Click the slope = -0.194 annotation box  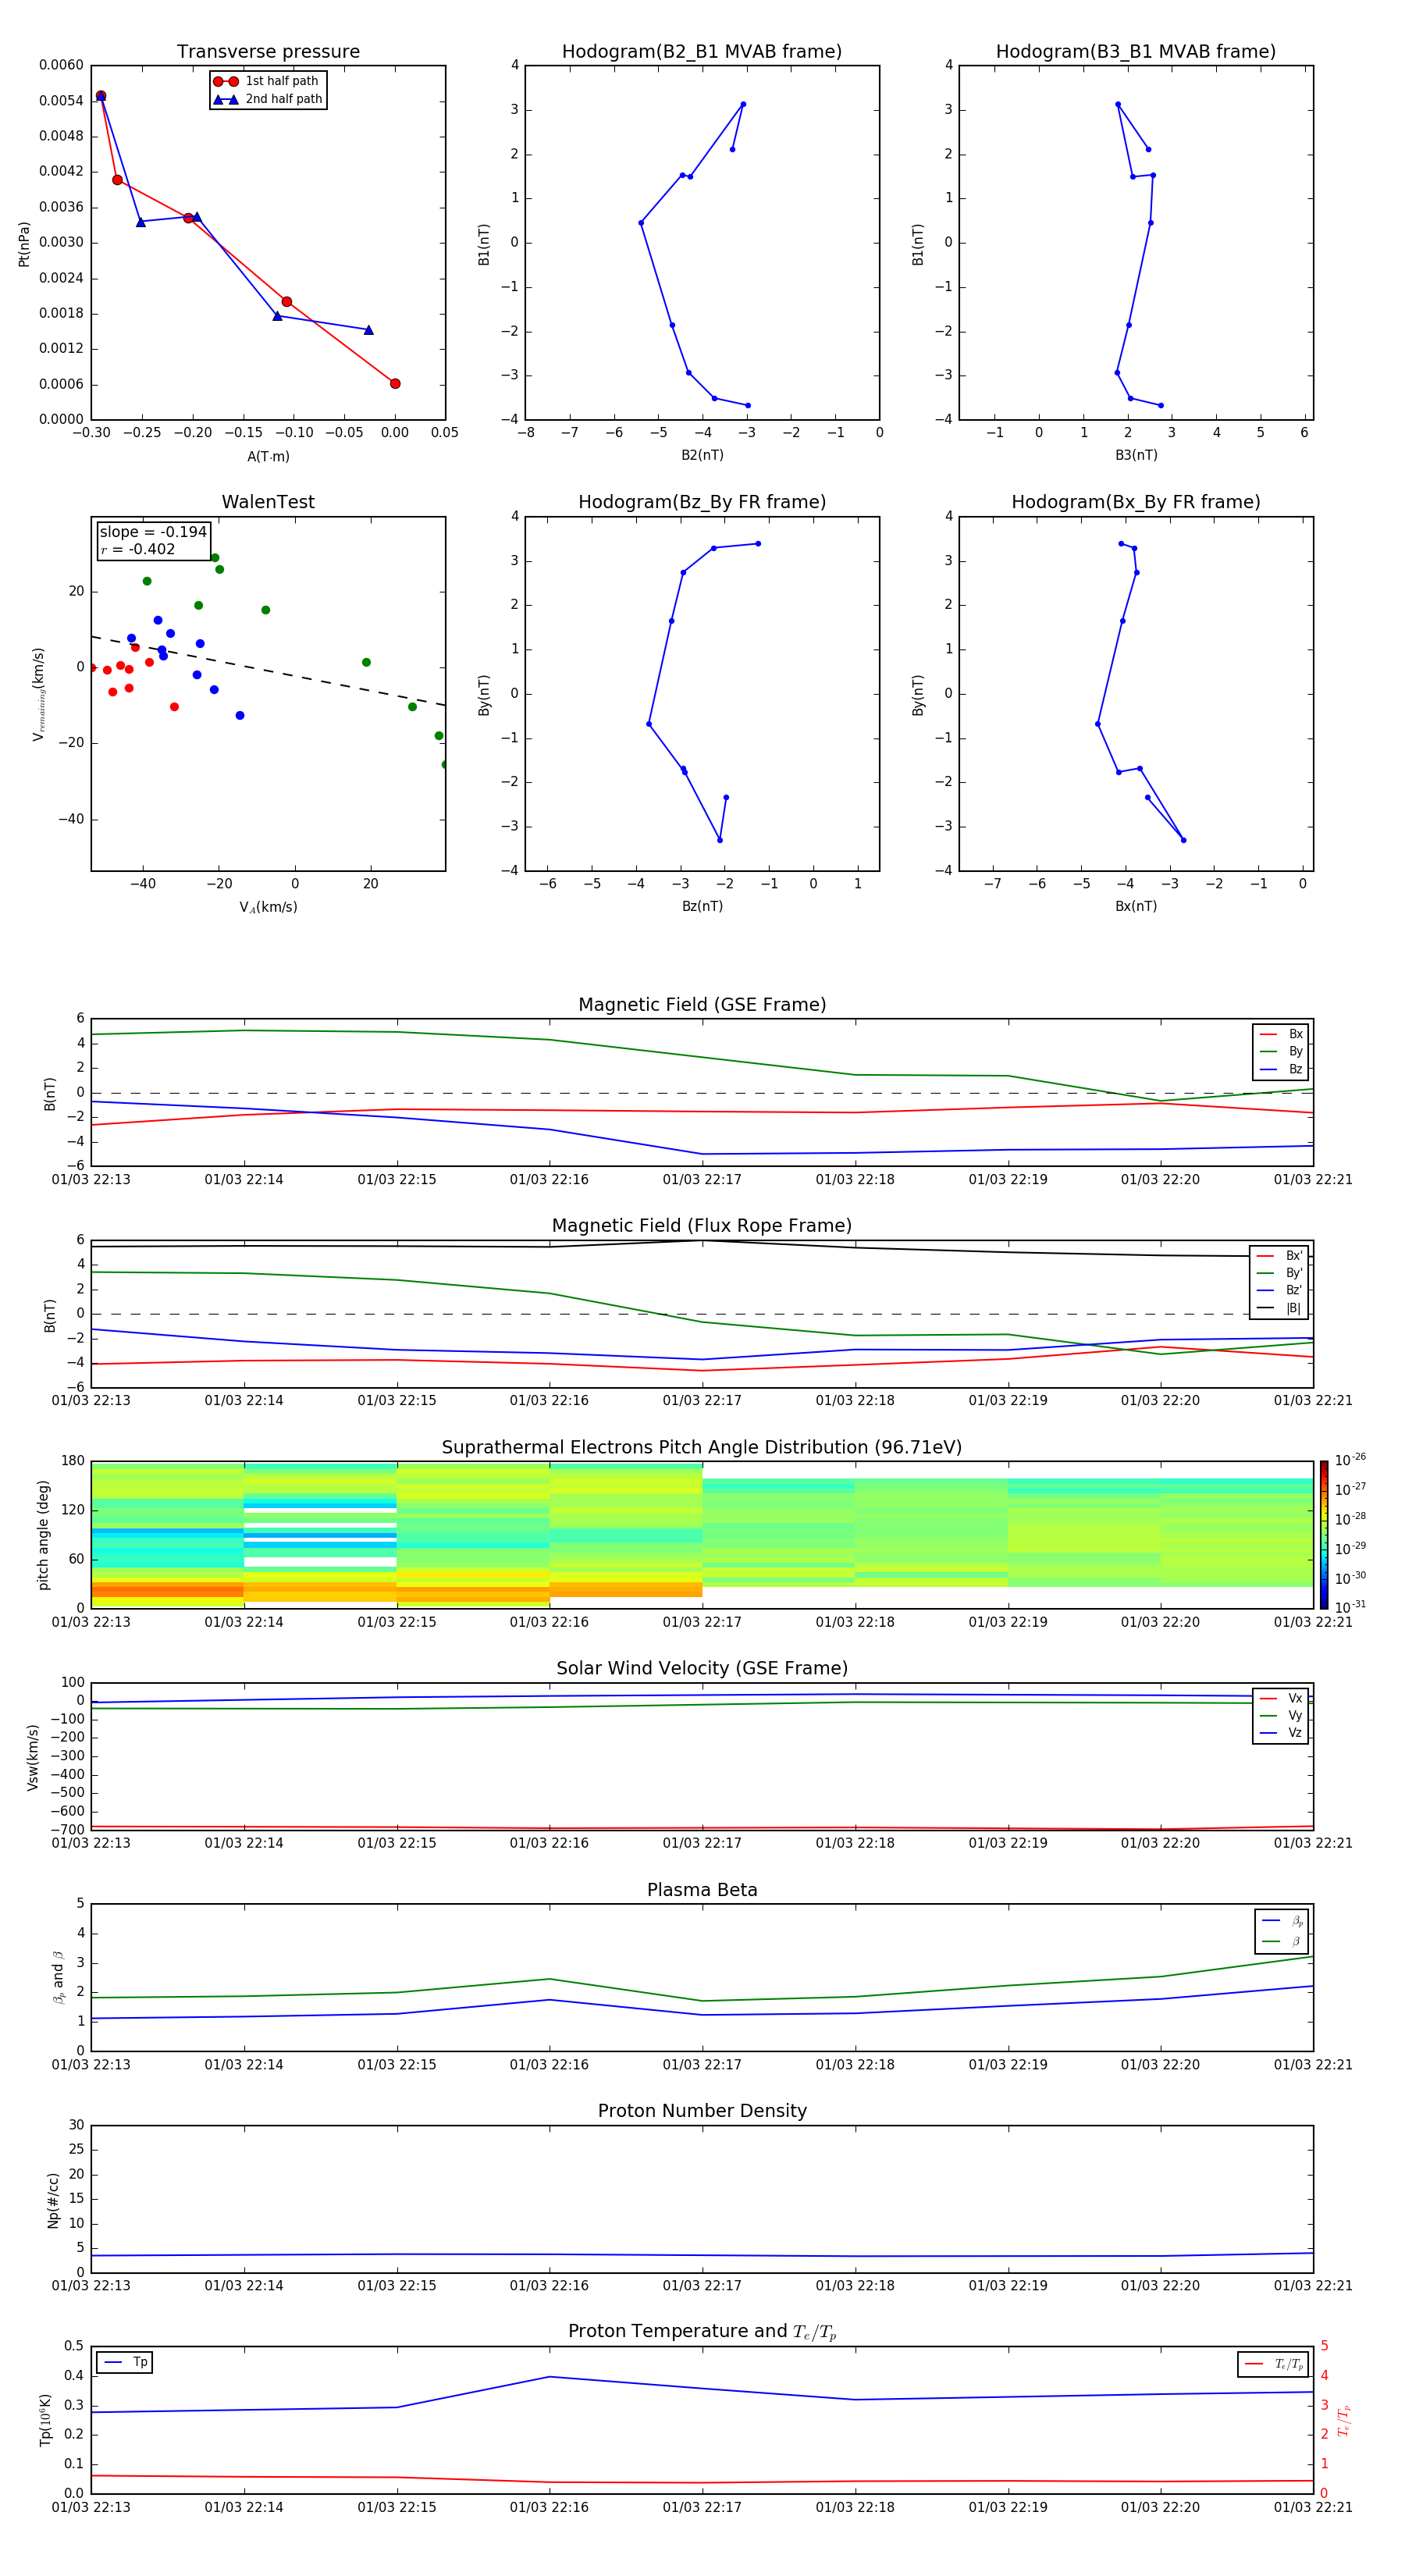pos(153,540)
